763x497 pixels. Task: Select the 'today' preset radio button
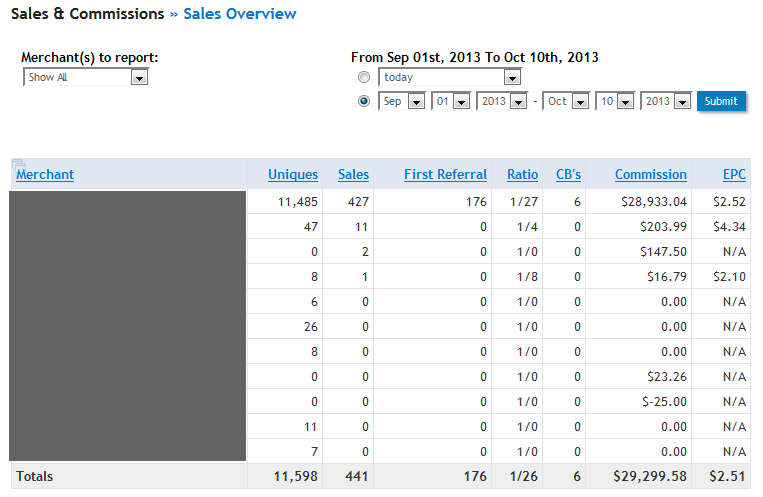pyautogui.click(x=364, y=77)
